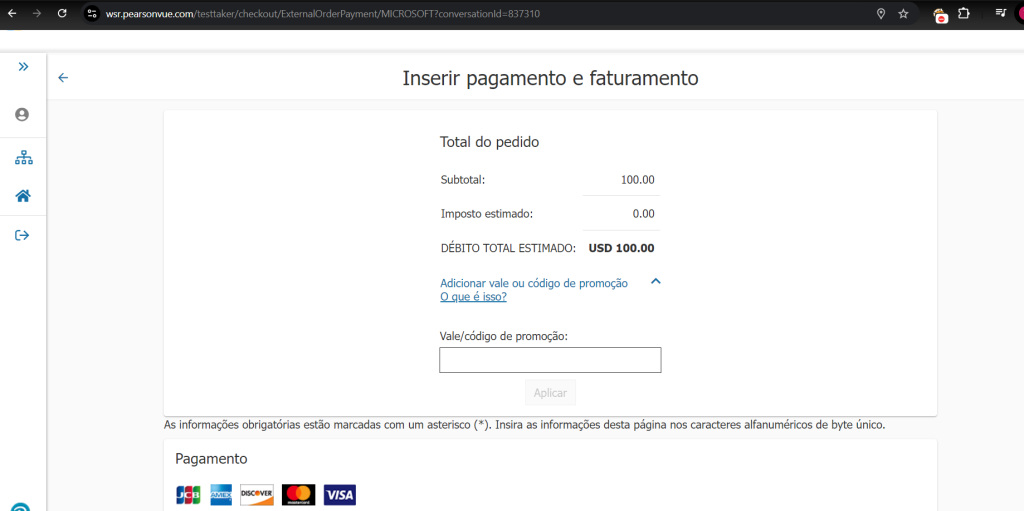Open the media control icon in browser toolbar

pyautogui.click(x=1000, y=14)
